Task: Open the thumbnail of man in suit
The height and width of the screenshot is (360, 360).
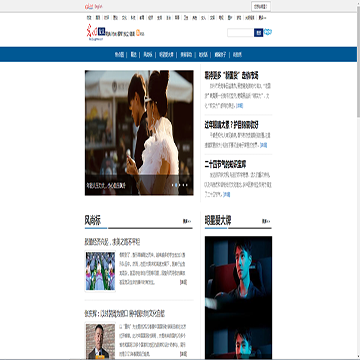Action: click(x=100, y=341)
